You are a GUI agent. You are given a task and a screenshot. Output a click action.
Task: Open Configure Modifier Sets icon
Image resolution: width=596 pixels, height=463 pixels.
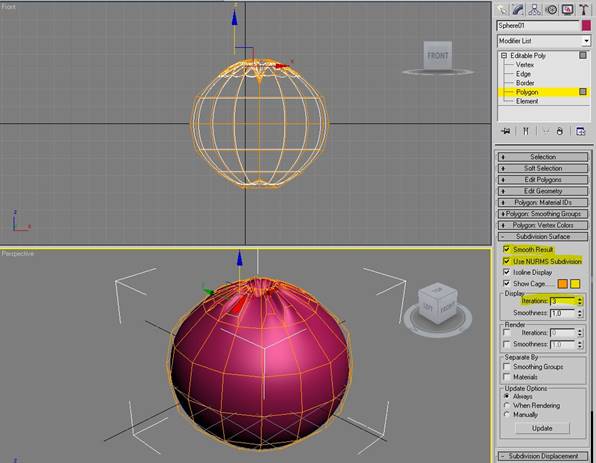580,131
